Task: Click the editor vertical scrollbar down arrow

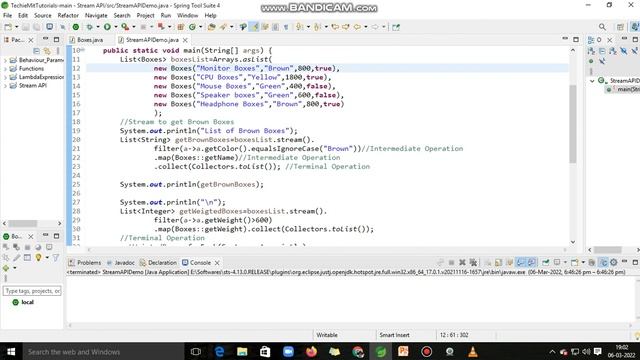Action: [573, 242]
